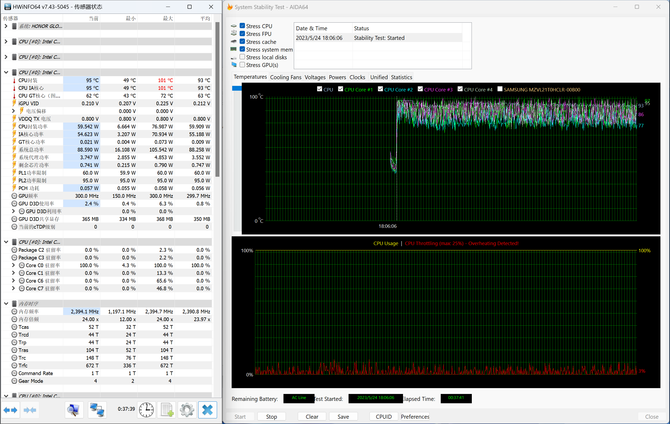Click HWiNFO shrink-columns faded arrows icon
This screenshot has height=424, width=670.
30,410
